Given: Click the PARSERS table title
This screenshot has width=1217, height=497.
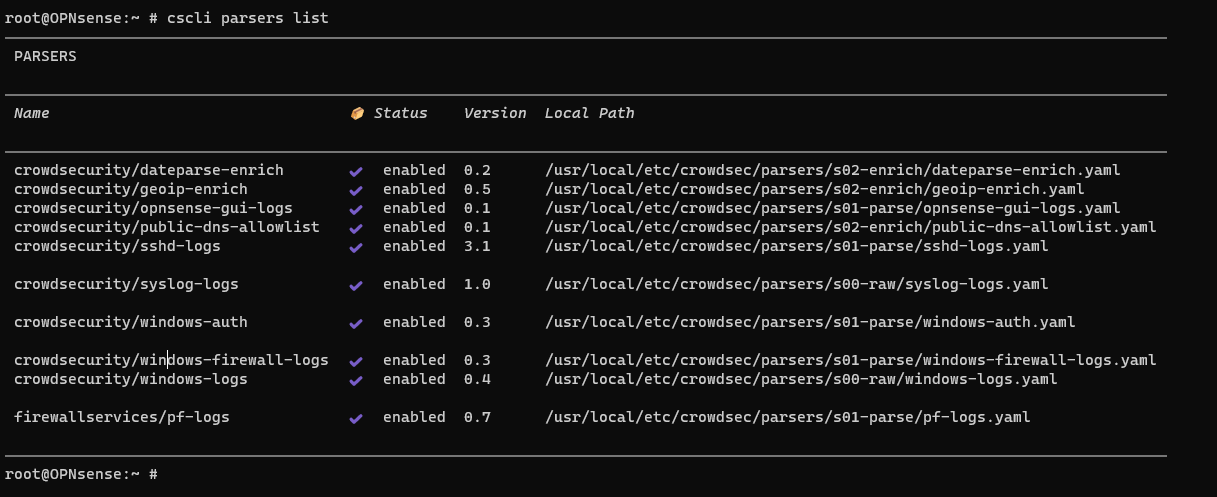Looking at the screenshot, I should pyautogui.click(x=45, y=57).
